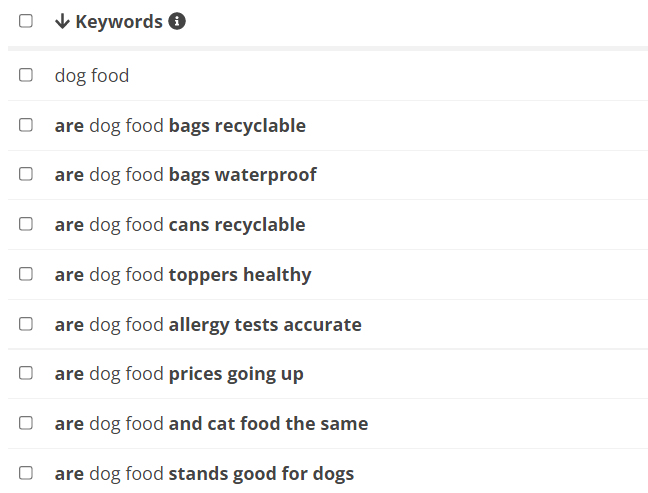The height and width of the screenshot is (493, 648).
Task: Sort by the Keywords column header
Action: coord(119,21)
